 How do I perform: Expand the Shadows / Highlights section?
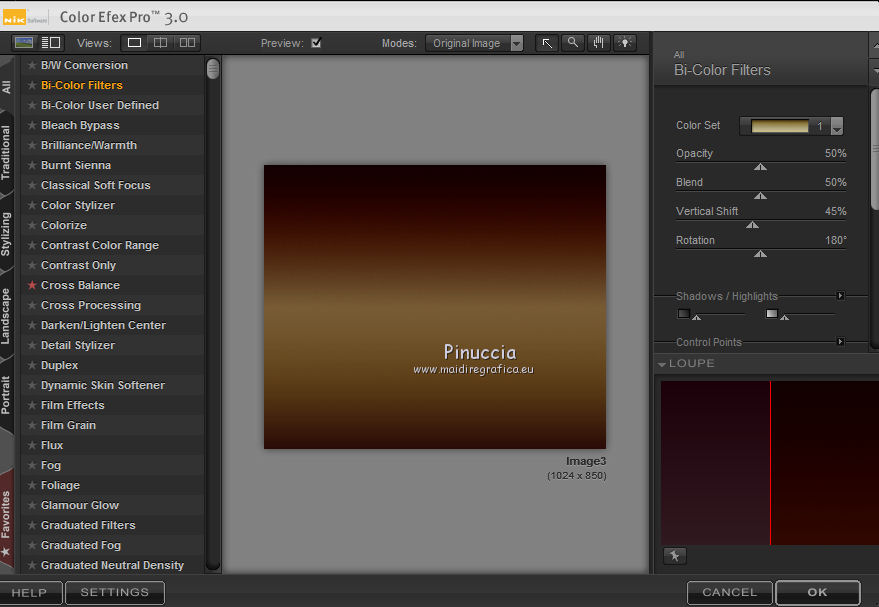tap(840, 296)
